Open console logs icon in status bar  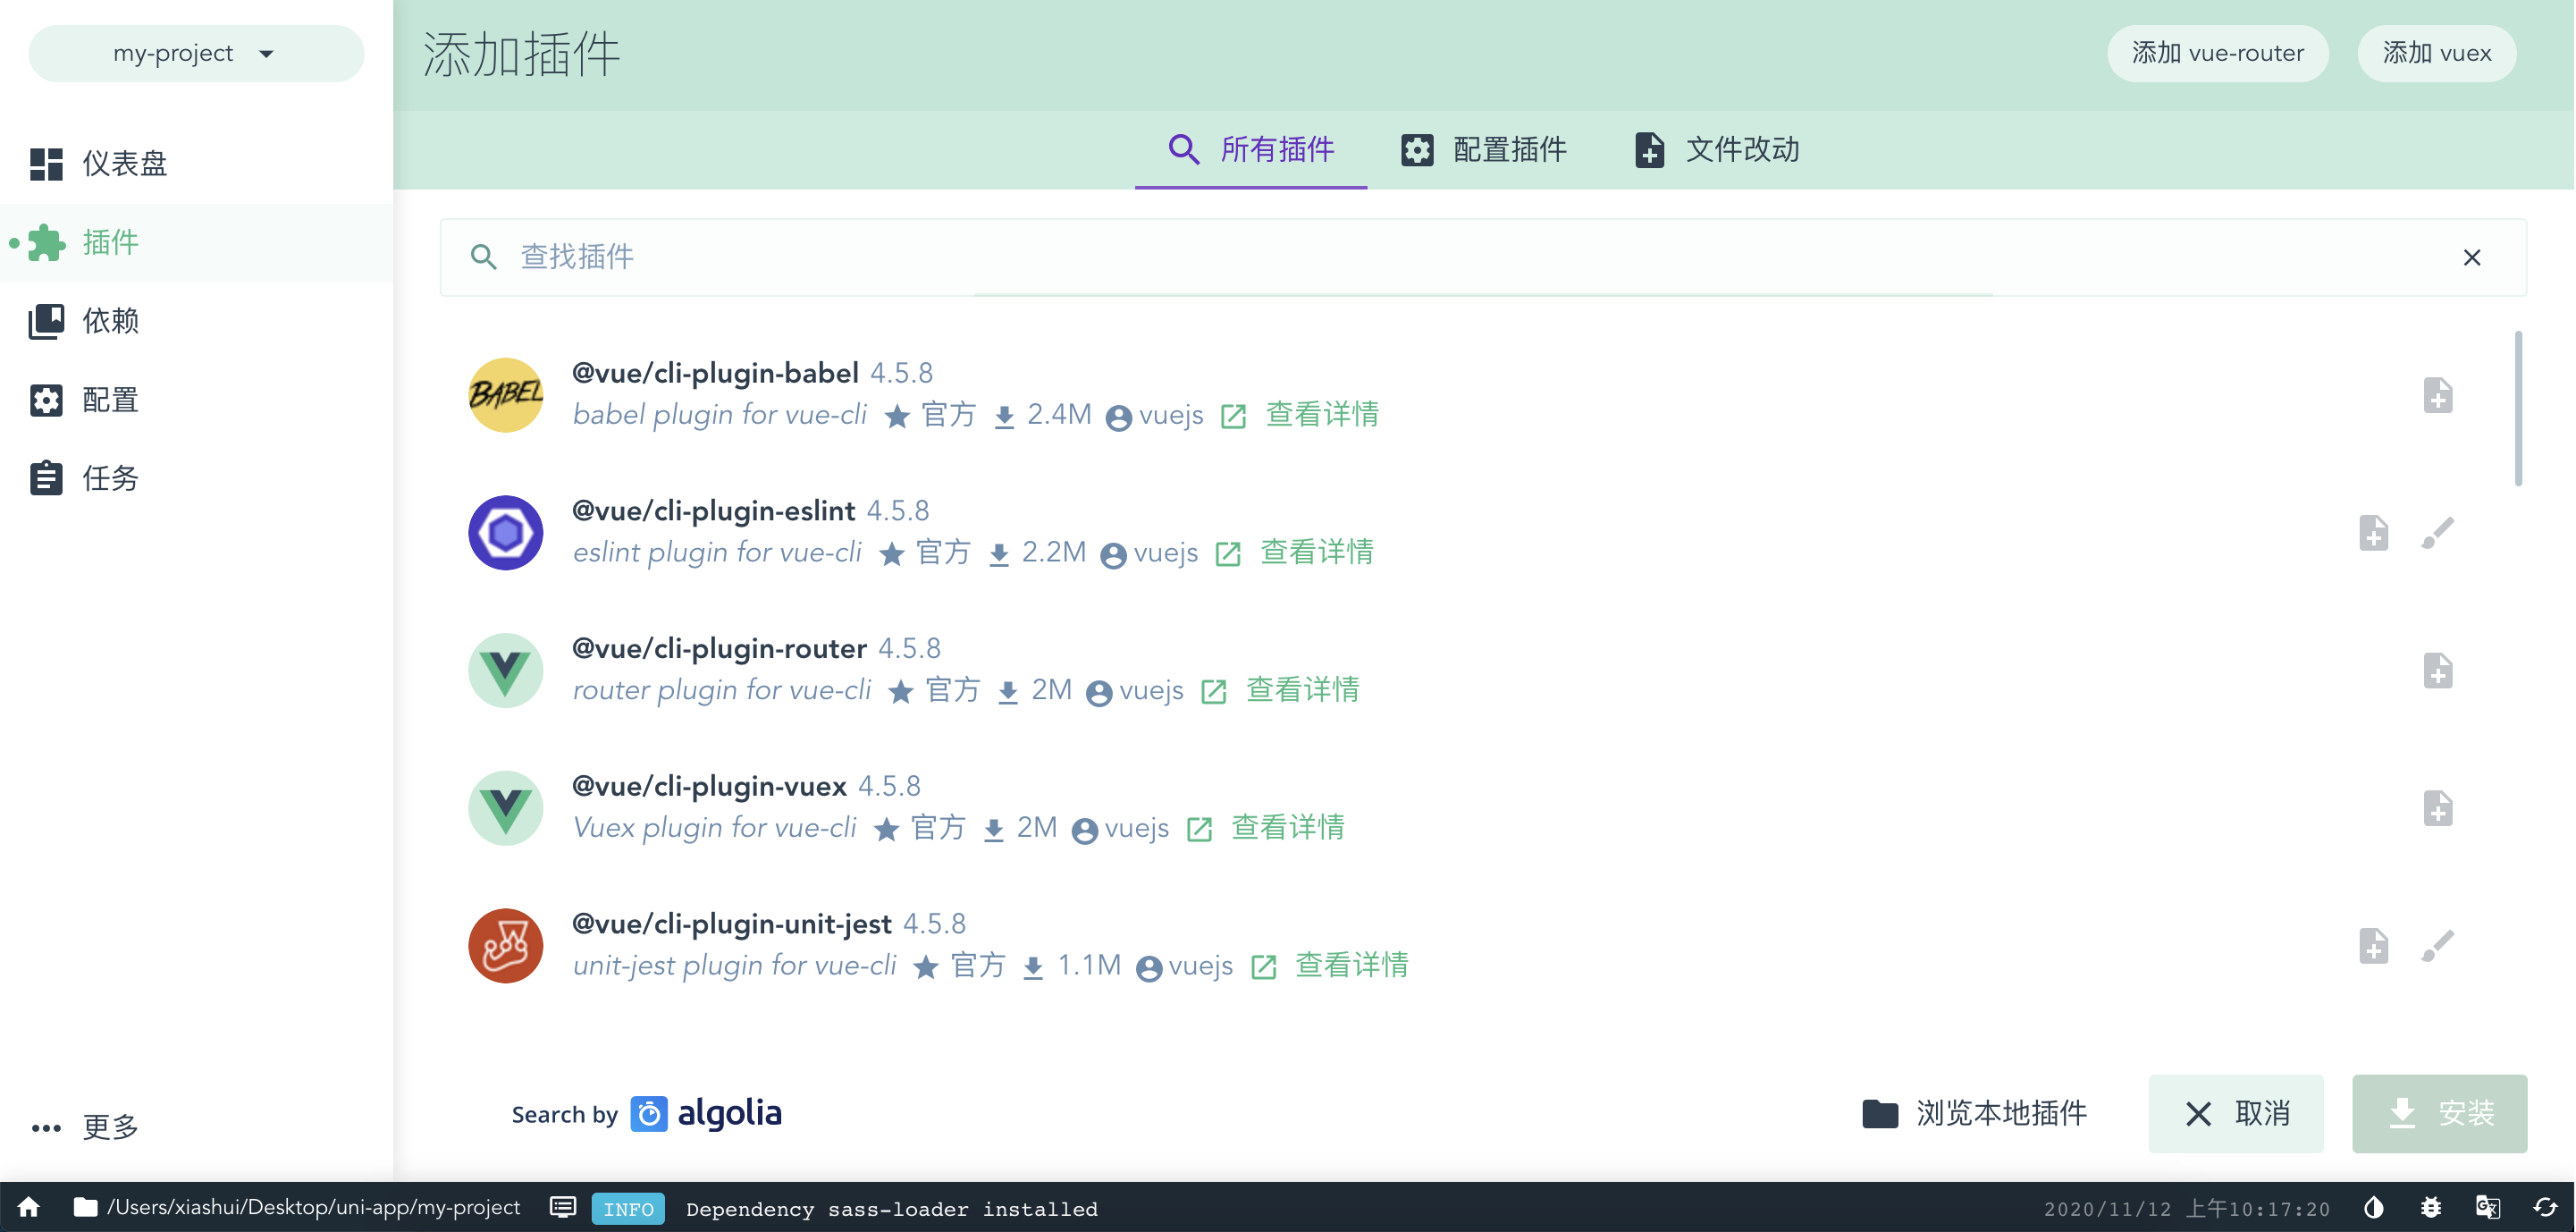[x=563, y=1207]
